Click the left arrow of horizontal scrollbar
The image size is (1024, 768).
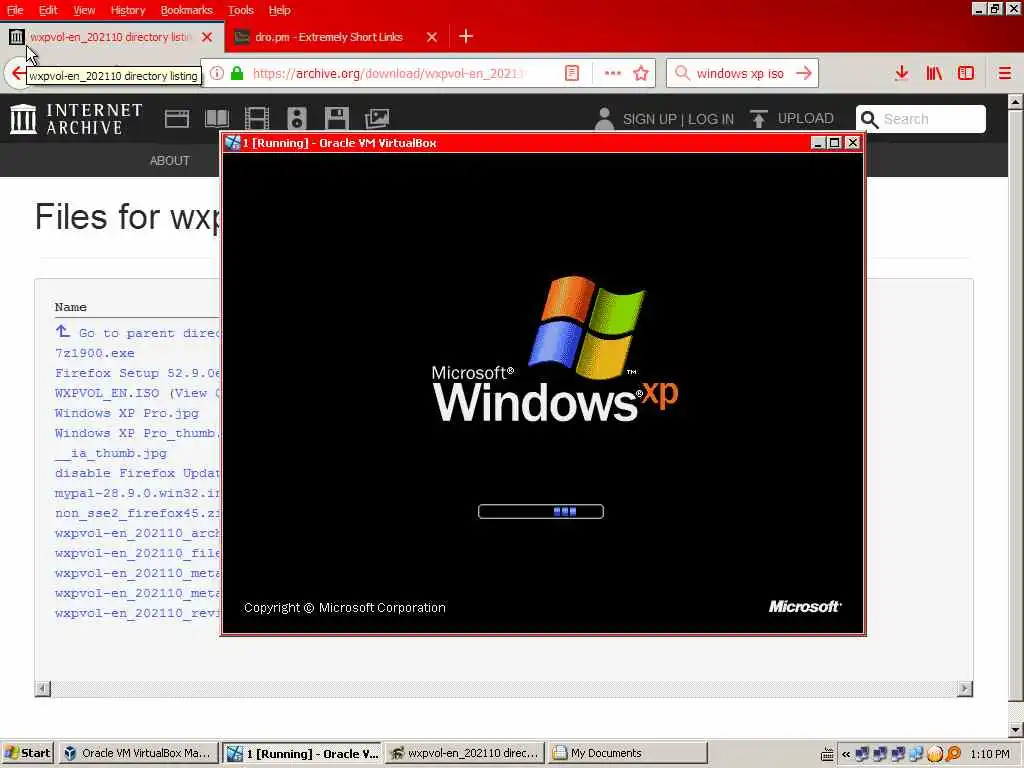(x=42, y=688)
